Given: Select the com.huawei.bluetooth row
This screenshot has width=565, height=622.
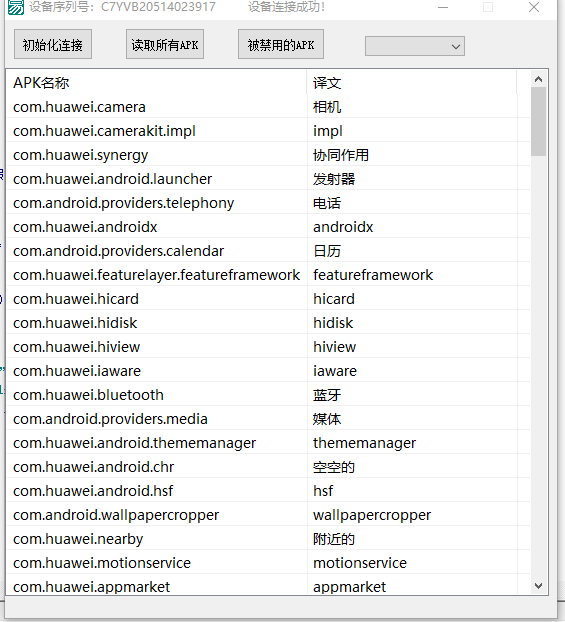Looking at the screenshot, I should (268, 395).
